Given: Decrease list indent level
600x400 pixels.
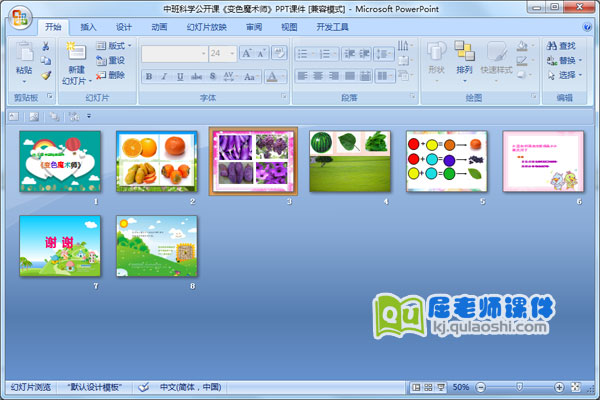Looking at the screenshot, I should [349, 54].
